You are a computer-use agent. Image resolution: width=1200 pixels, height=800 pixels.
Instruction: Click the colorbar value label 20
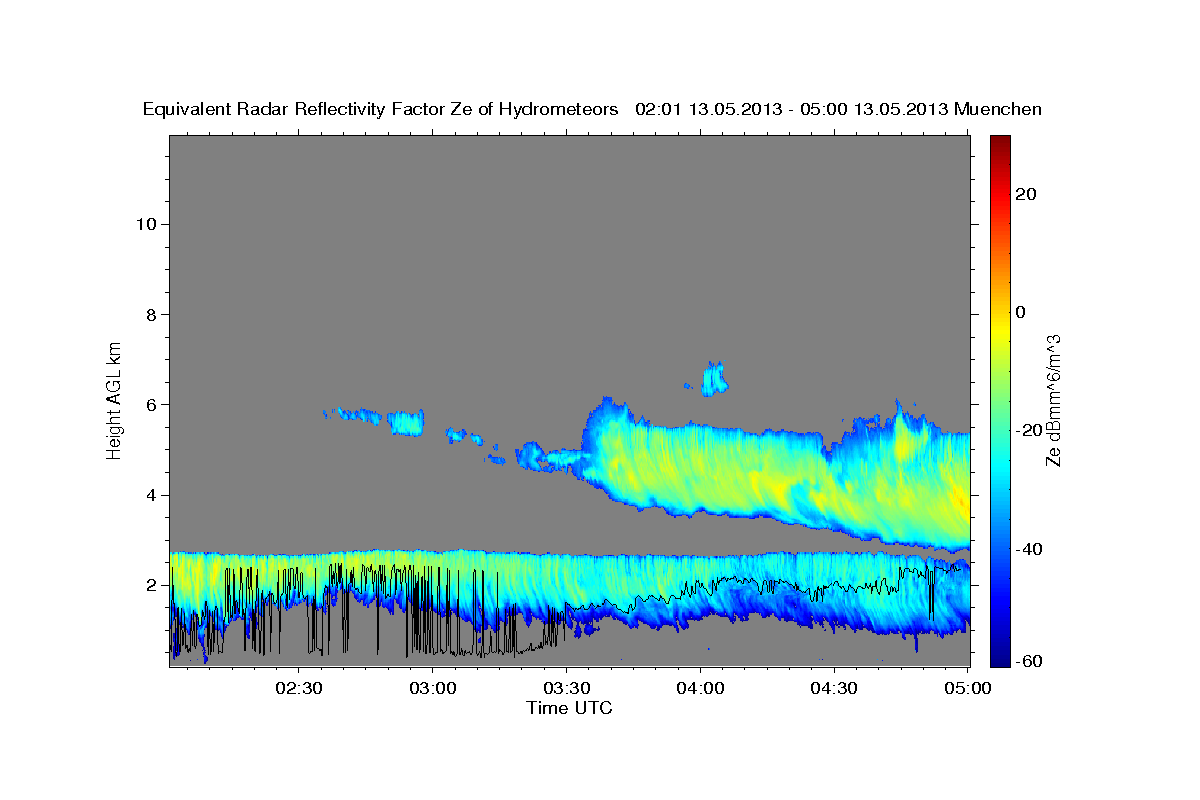(x=1027, y=194)
